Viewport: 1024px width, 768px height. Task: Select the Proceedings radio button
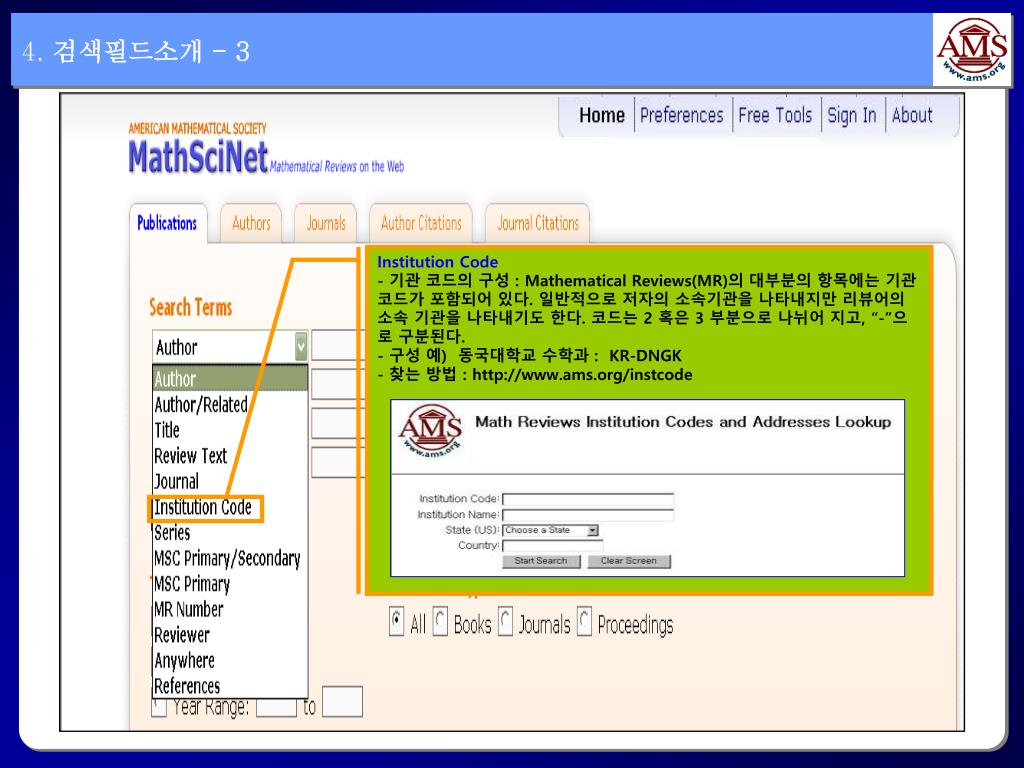pos(584,622)
